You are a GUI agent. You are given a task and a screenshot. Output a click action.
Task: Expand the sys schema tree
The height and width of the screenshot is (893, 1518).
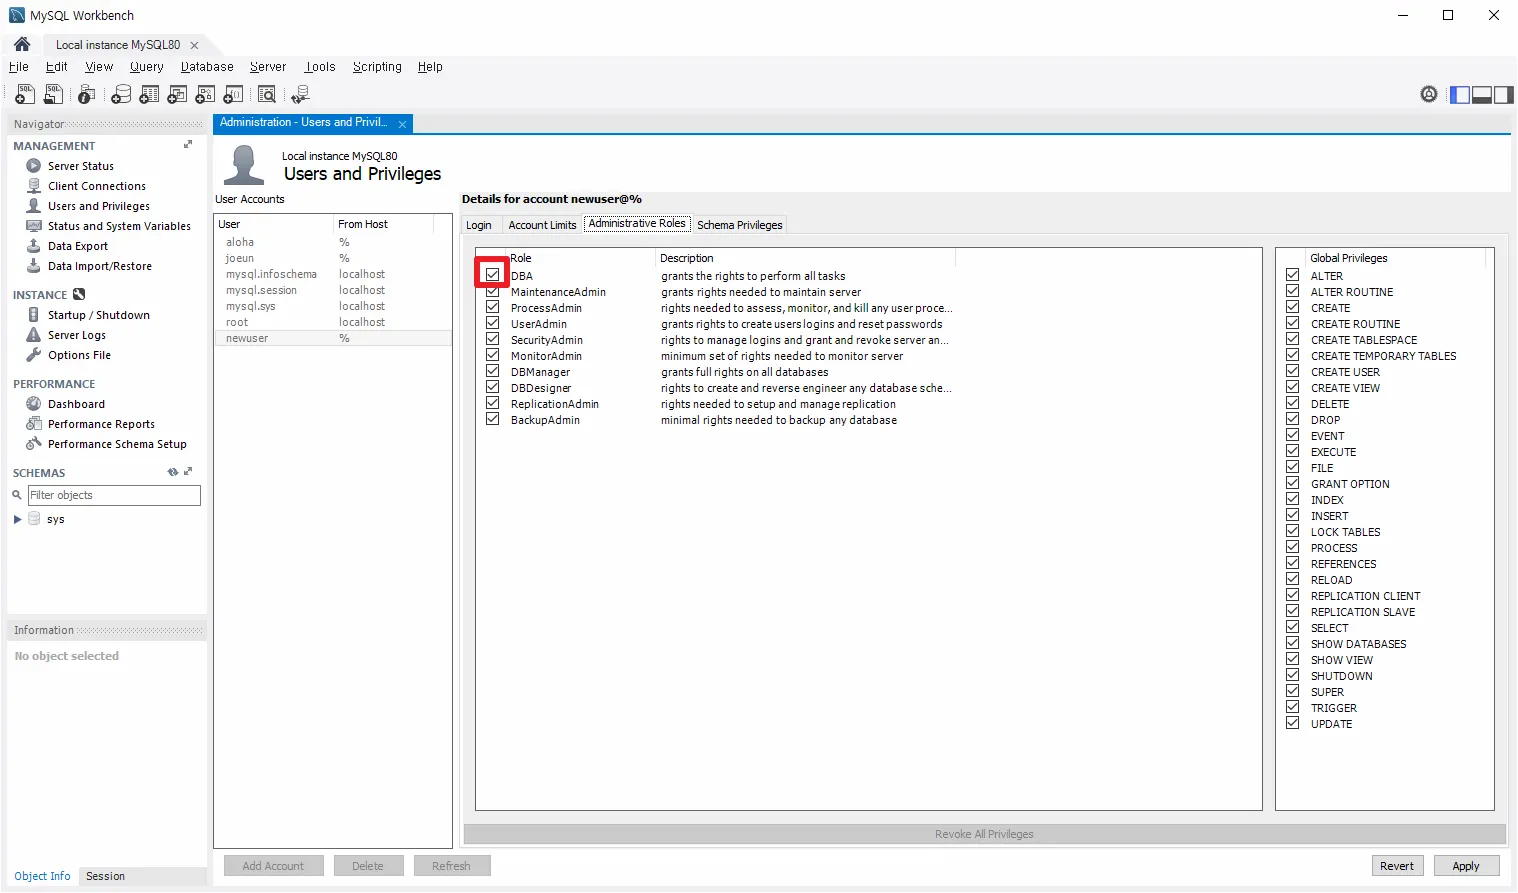[x=18, y=520]
